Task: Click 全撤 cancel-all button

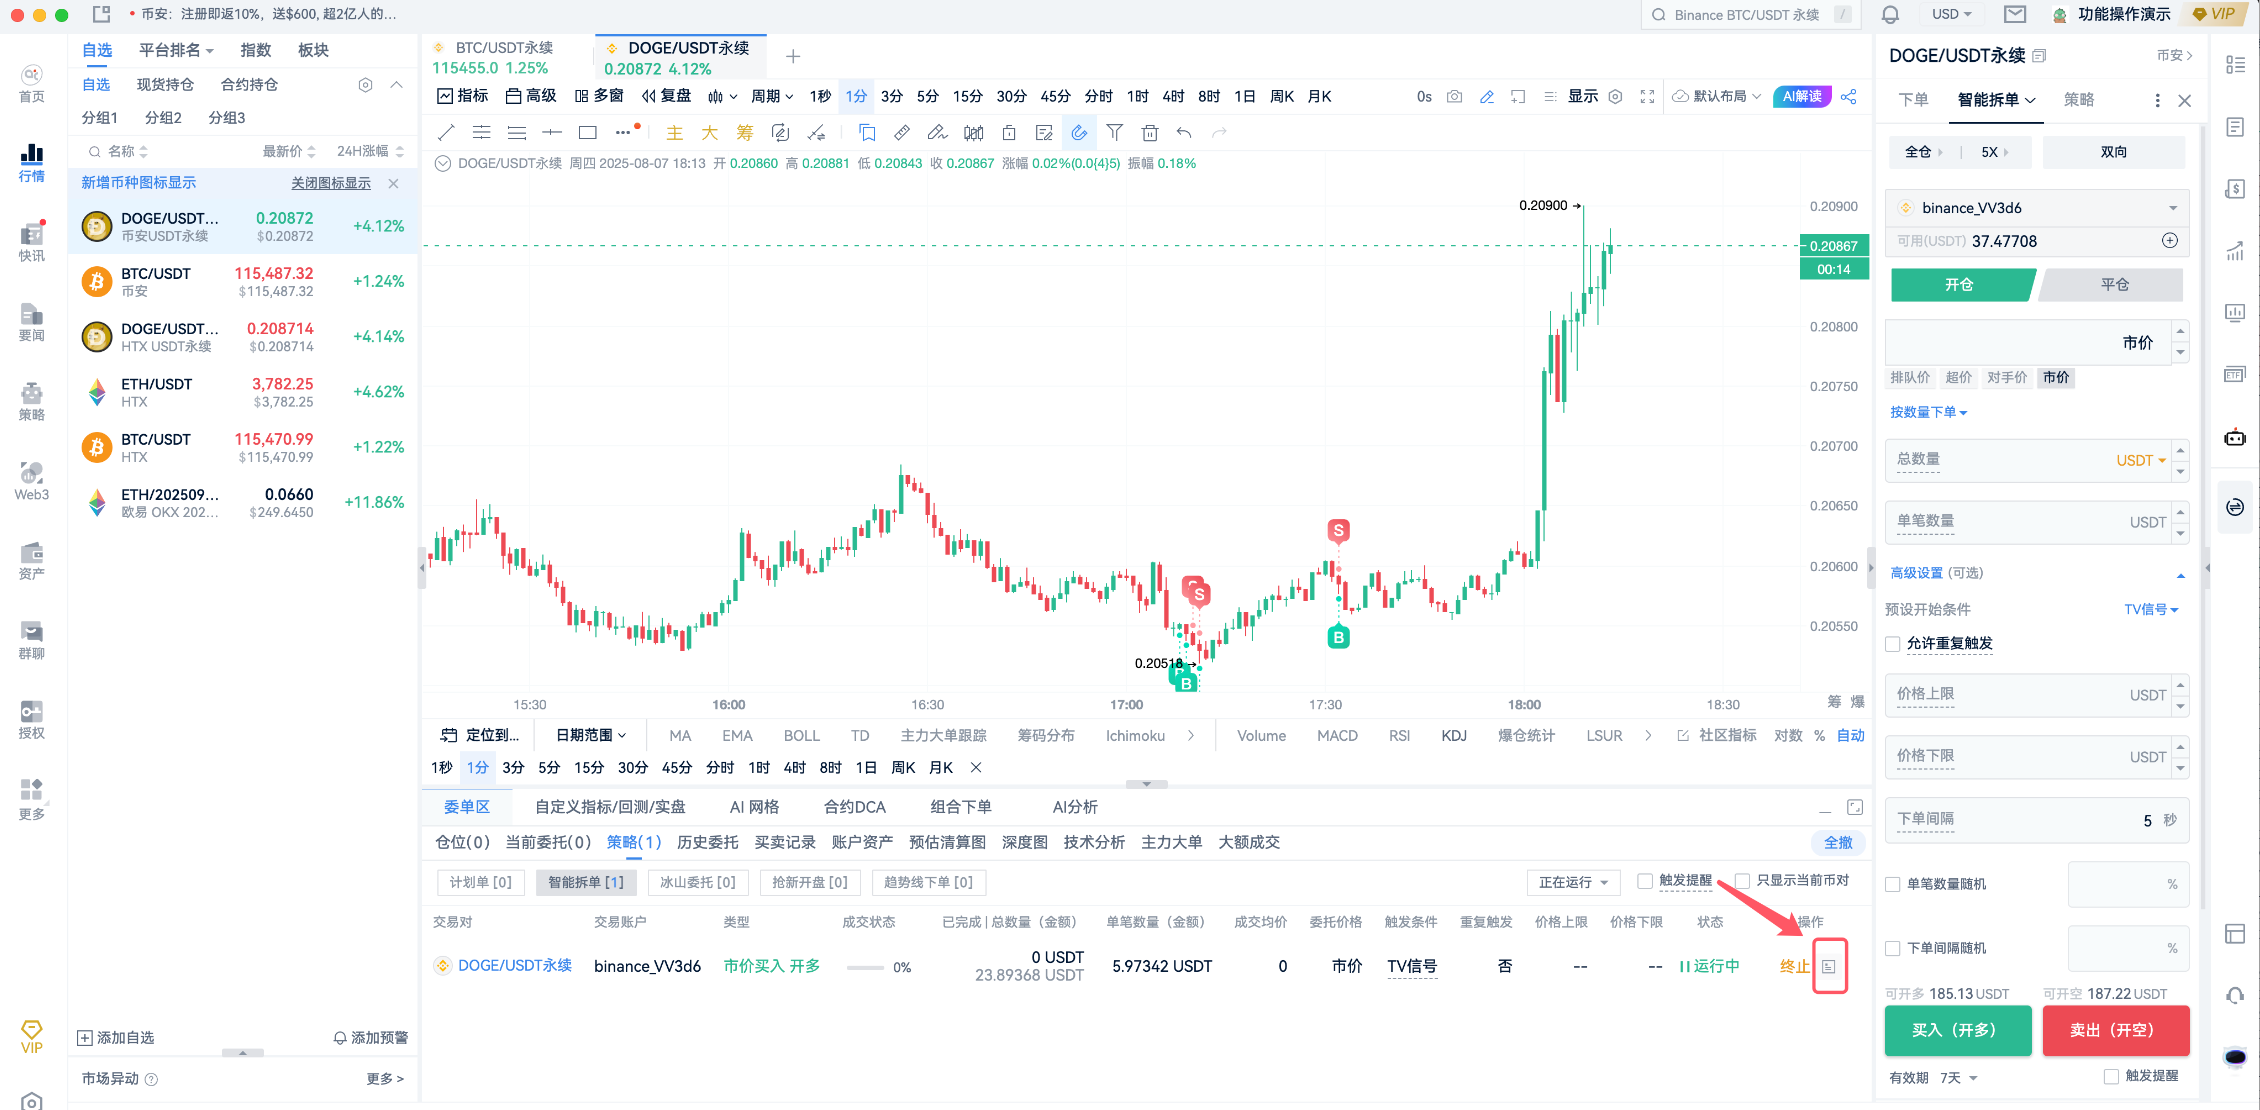Action: pos(1838,842)
